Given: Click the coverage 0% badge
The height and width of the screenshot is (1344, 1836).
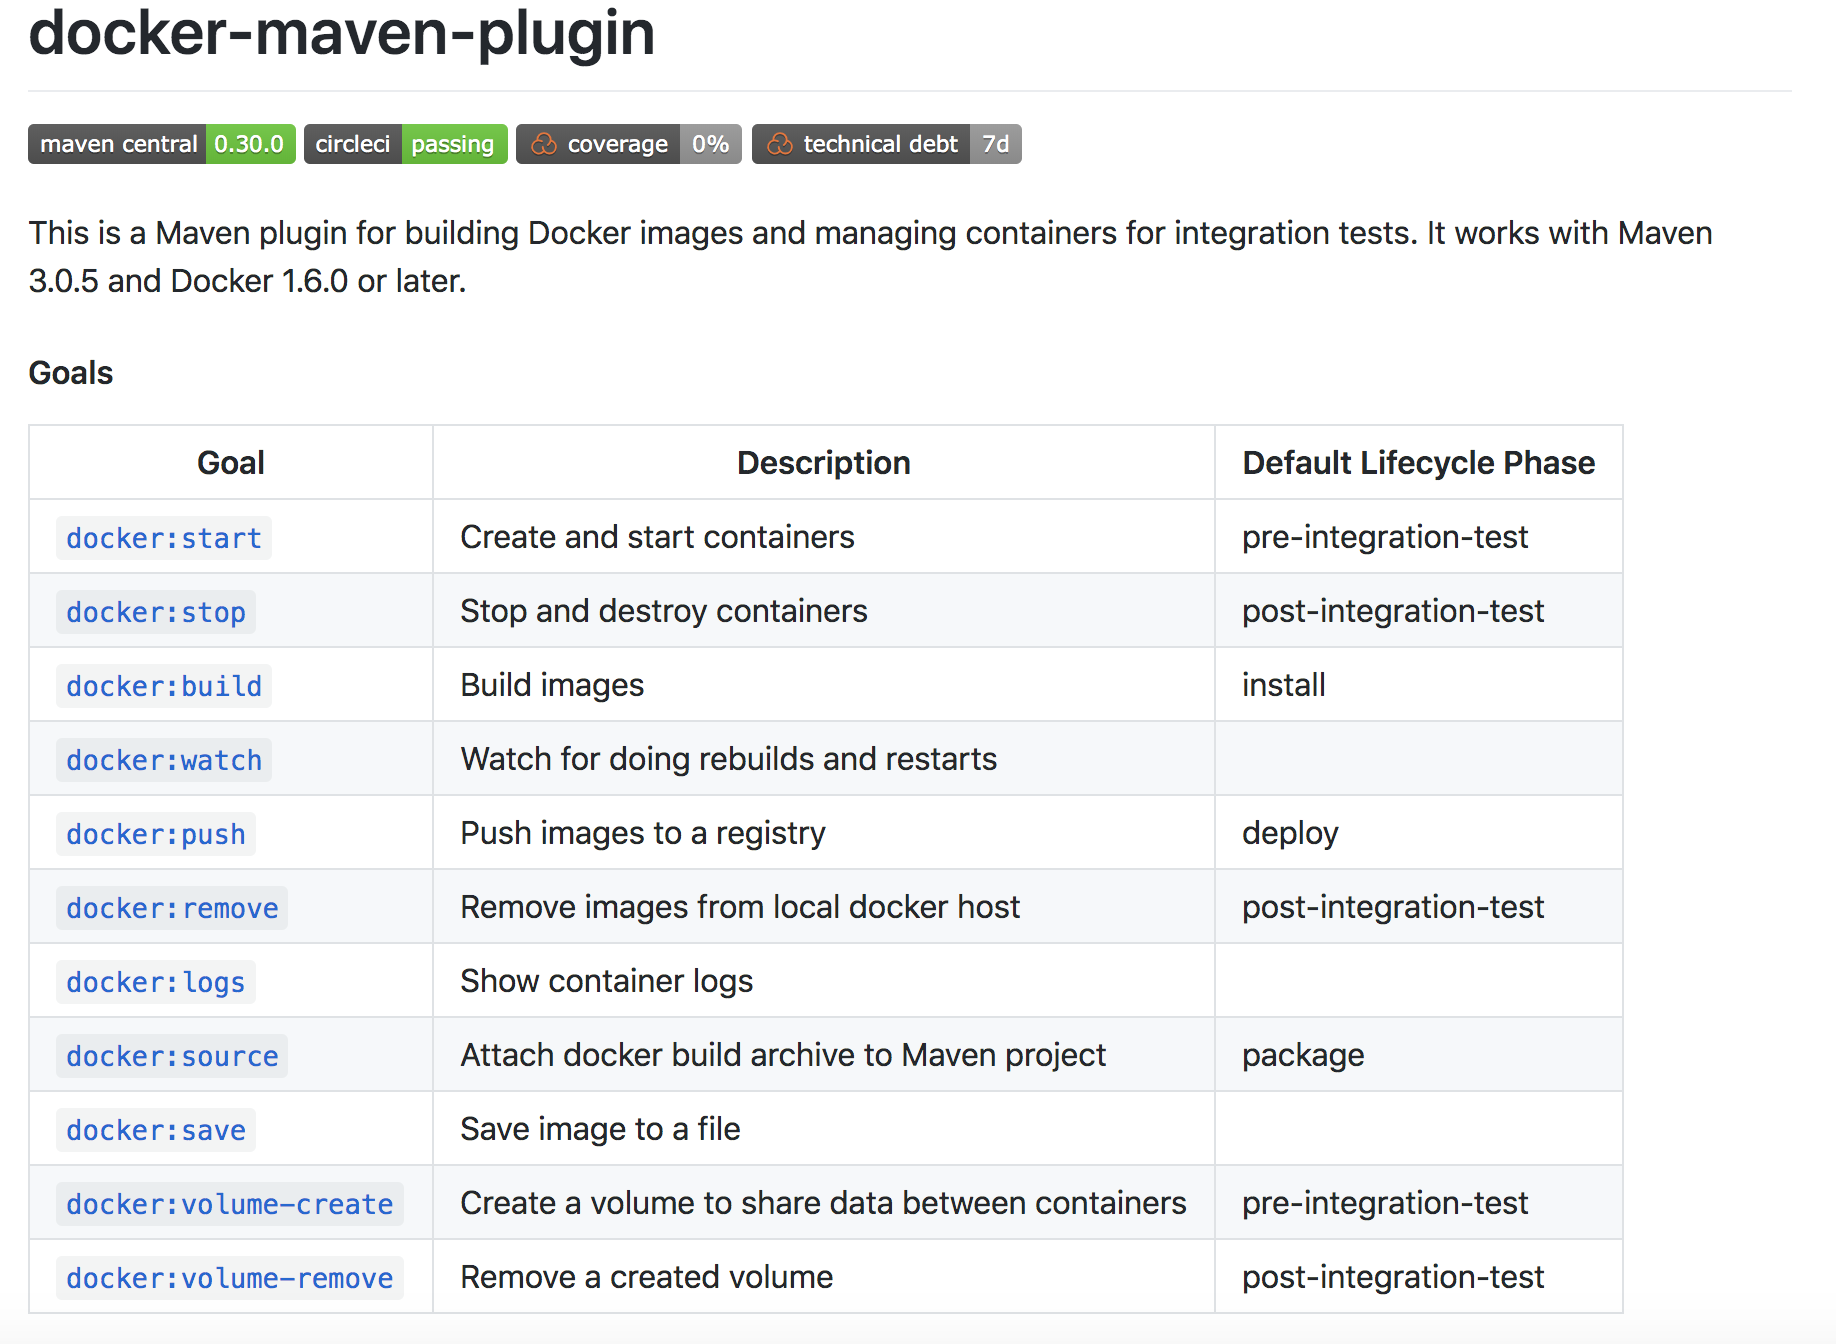Looking at the screenshot, I should pos(628,144).
